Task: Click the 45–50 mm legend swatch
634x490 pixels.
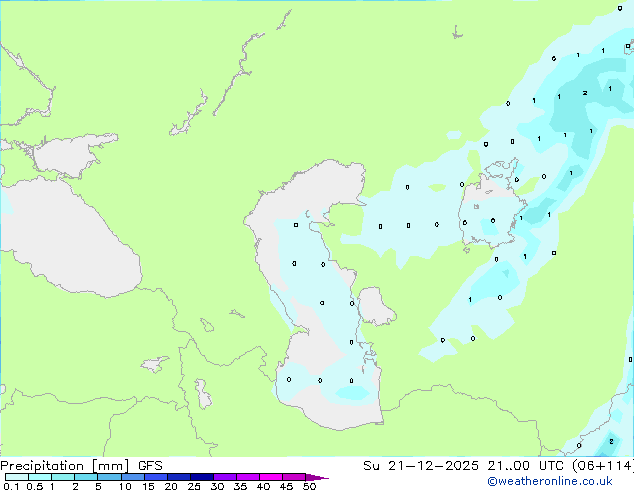Action: click(294, 477)
